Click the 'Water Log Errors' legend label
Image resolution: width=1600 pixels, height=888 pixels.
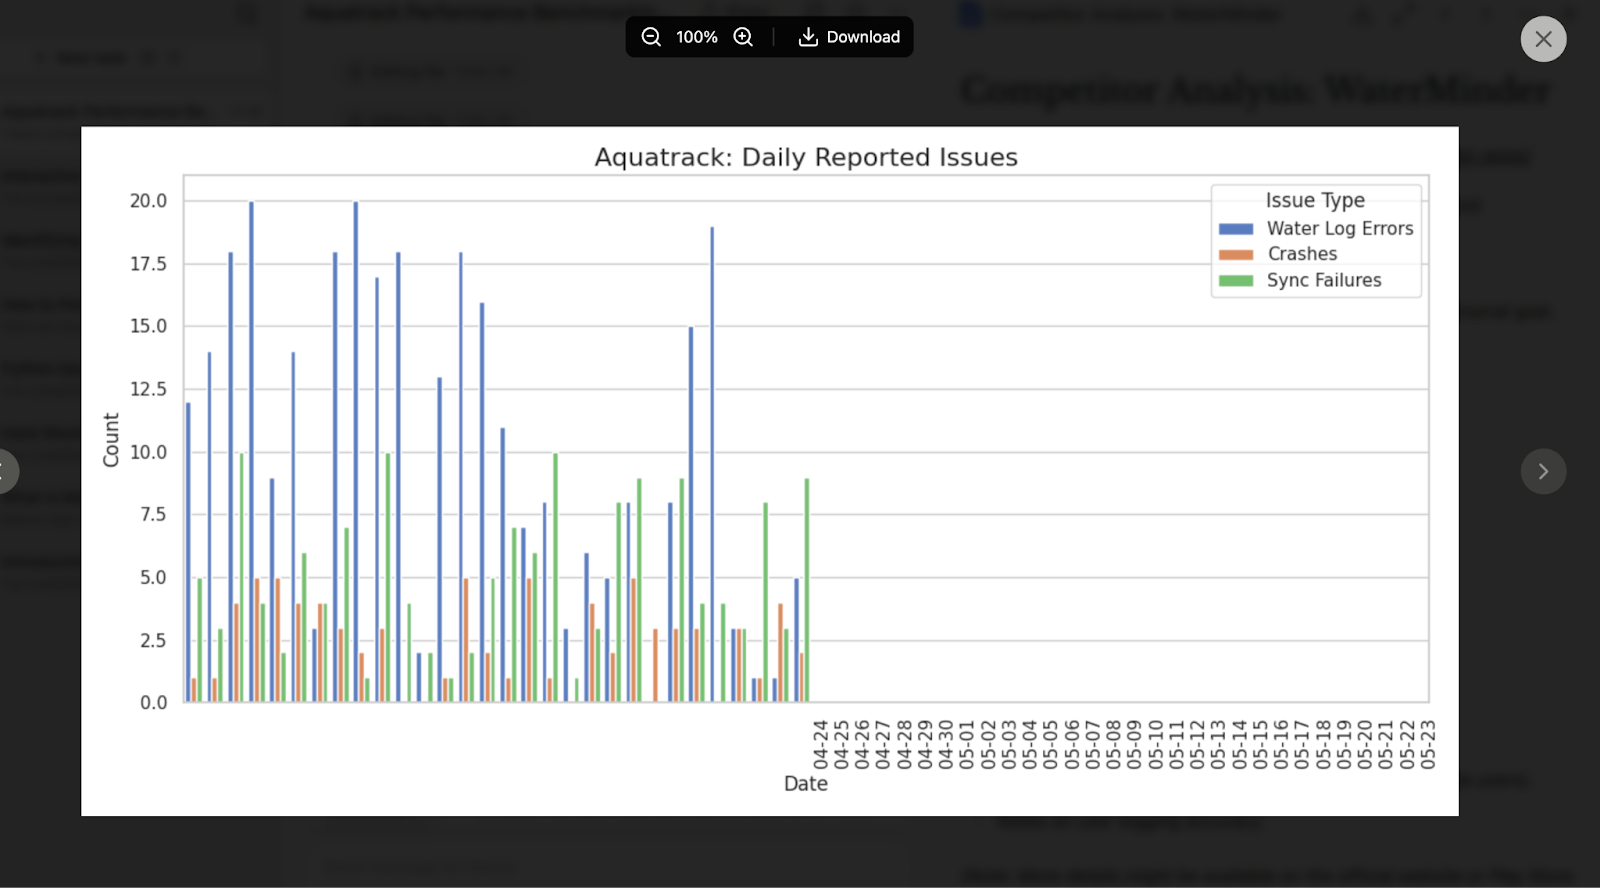1340,229
